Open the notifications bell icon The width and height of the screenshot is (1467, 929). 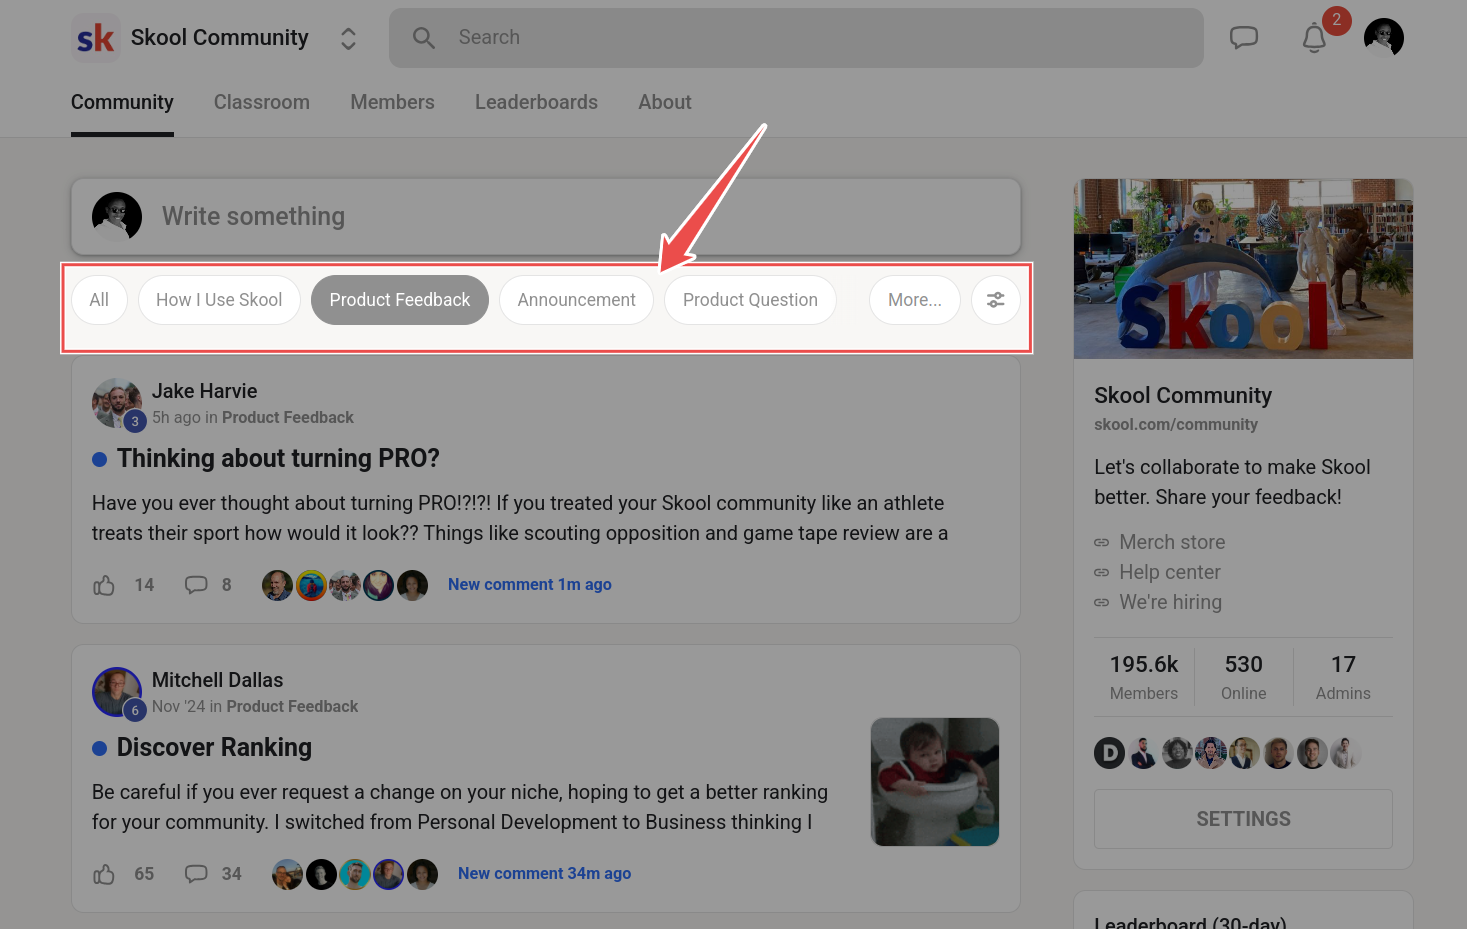click(1314, 38)
